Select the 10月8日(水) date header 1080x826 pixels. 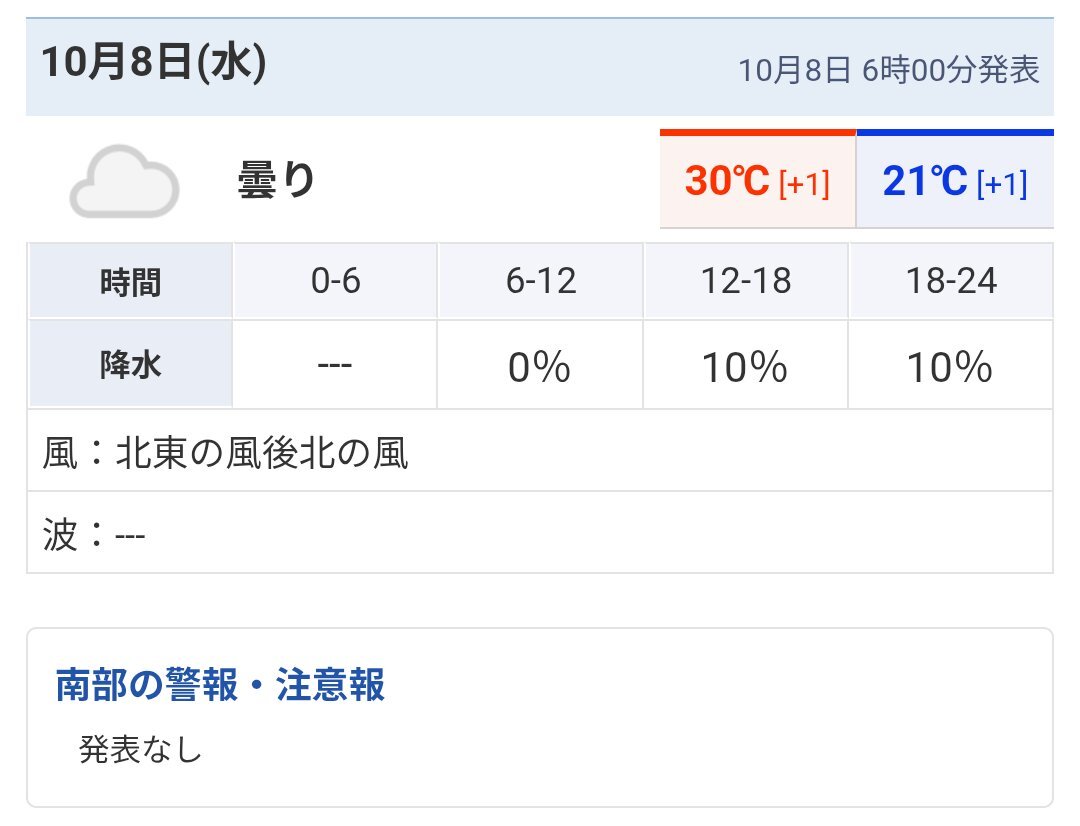click(153, 65)
